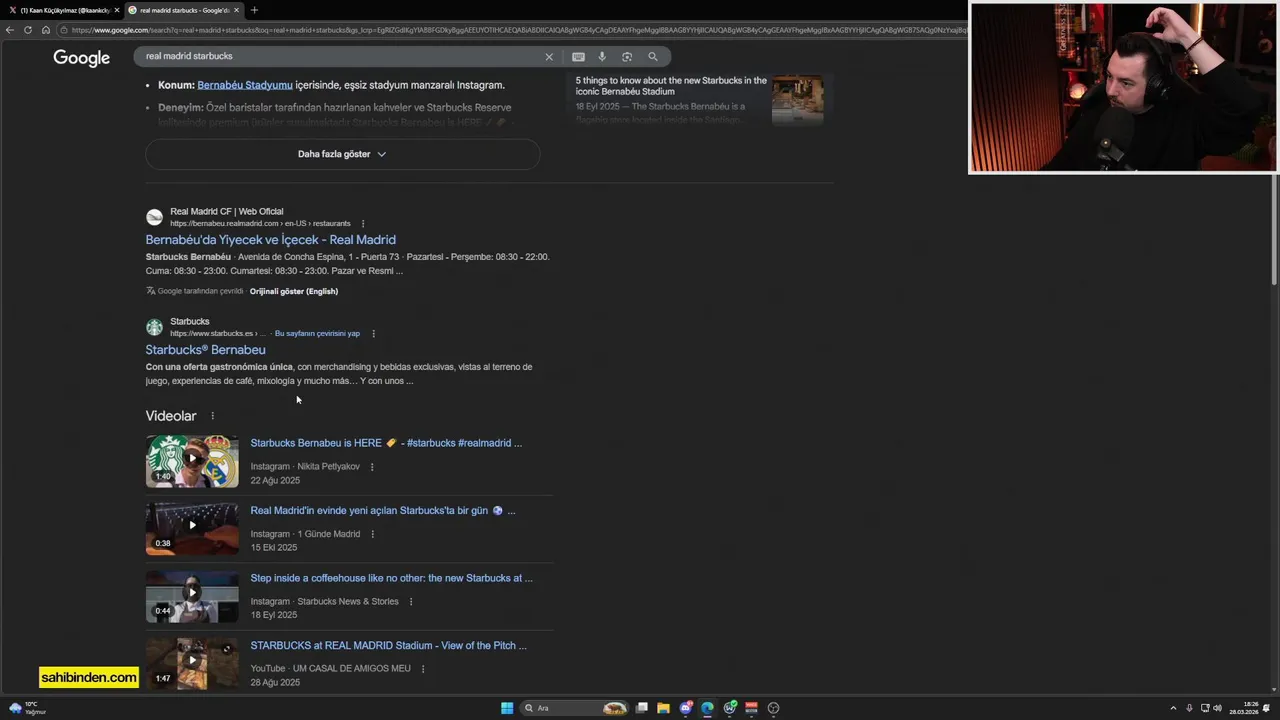1280x720 pixels.
Task: Open Starbucks Bernabeu is HERE video link
Action: point(386,443)
